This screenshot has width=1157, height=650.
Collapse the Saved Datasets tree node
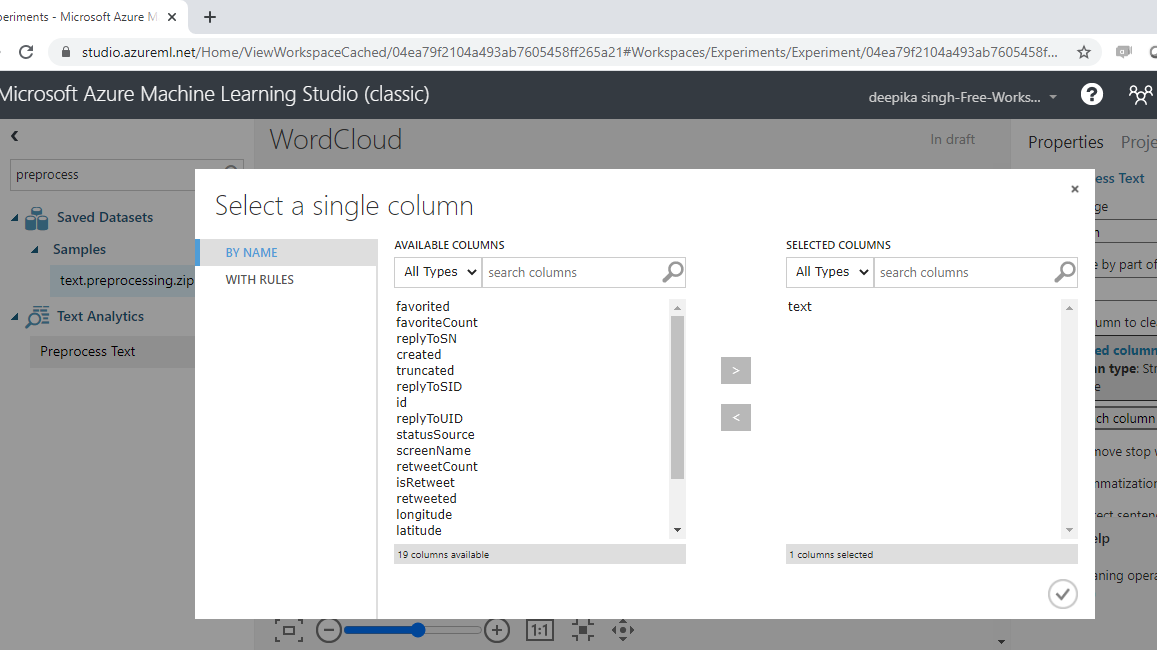click(x=15, y=217)
